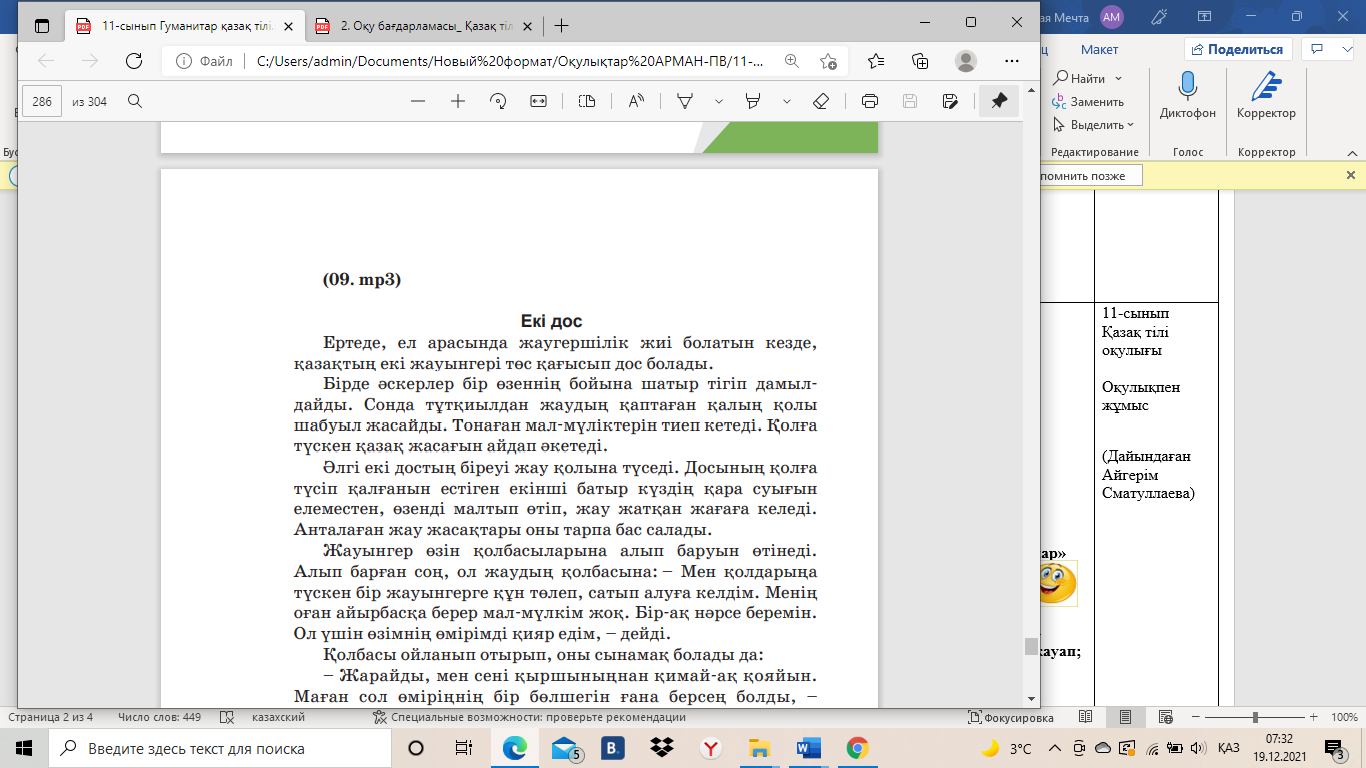Open the page view icon in PDF toolbar

(587, 101)
